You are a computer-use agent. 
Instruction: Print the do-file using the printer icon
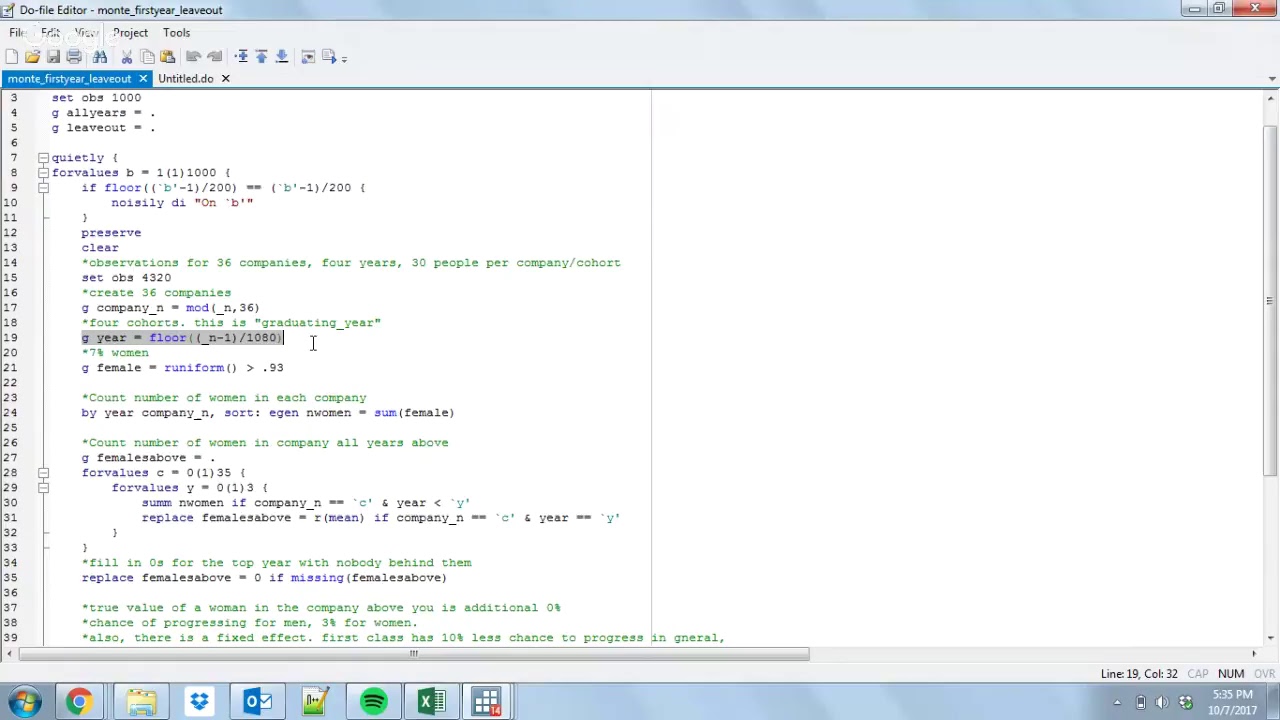(74, 57)
